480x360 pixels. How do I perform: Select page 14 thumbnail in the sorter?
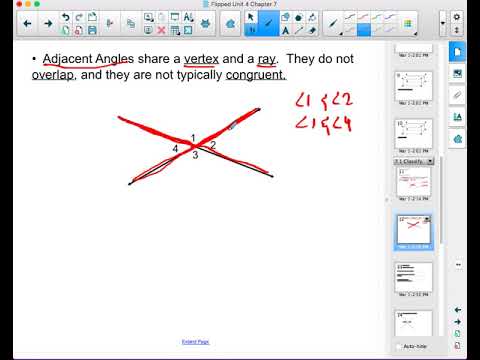pyautogui.click(x=413, y=323)
